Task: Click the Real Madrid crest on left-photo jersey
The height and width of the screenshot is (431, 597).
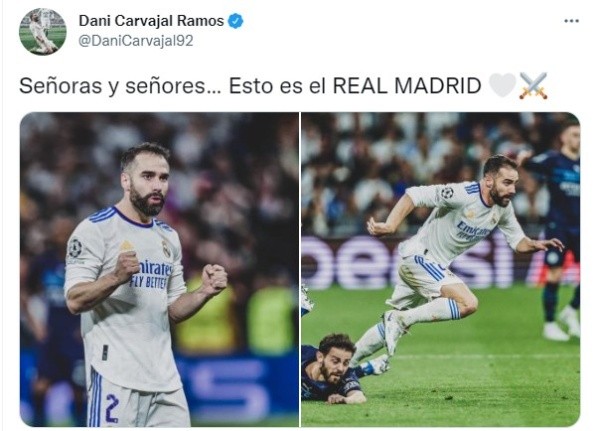Action: coord(166,248)
